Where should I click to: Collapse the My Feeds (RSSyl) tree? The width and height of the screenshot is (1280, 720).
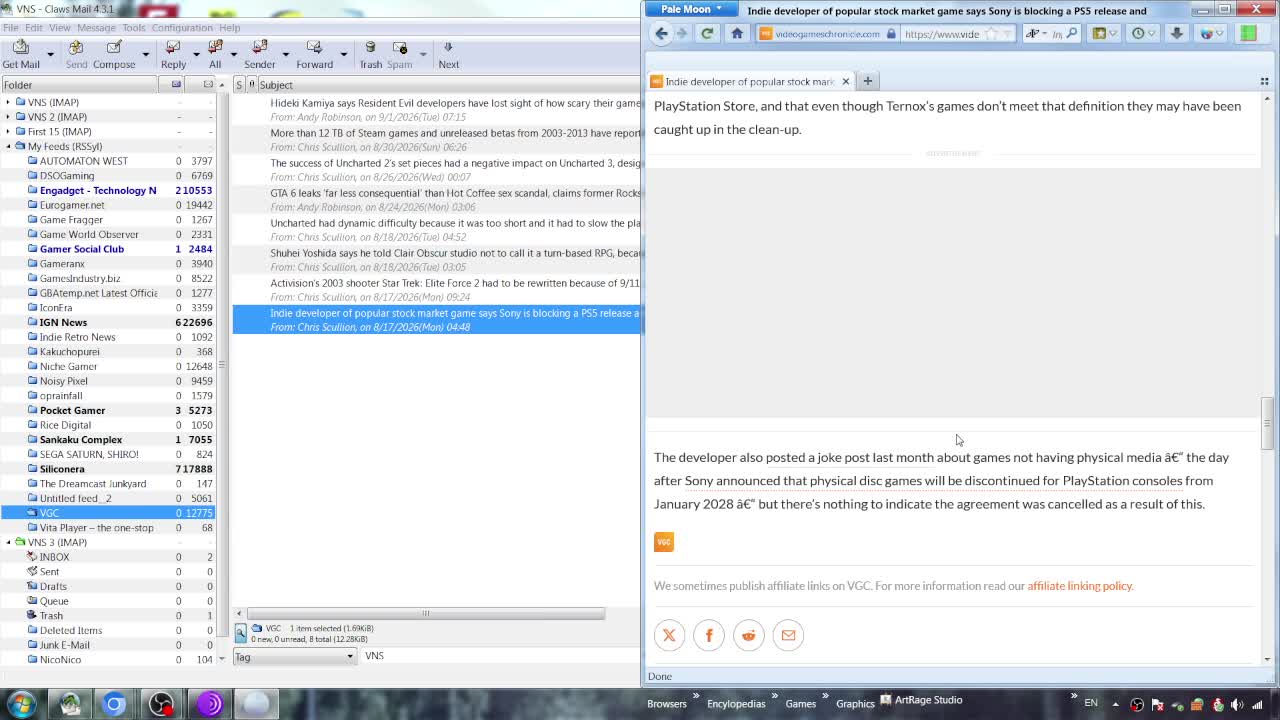pyautogui.click(x=9, y=146)
